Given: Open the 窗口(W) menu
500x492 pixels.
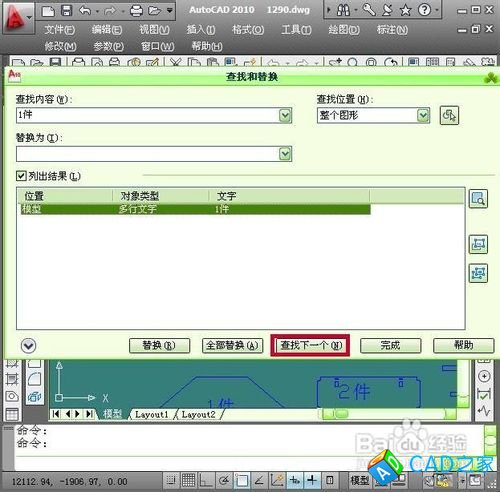Looking at the screenshot, I should (157, 46).
